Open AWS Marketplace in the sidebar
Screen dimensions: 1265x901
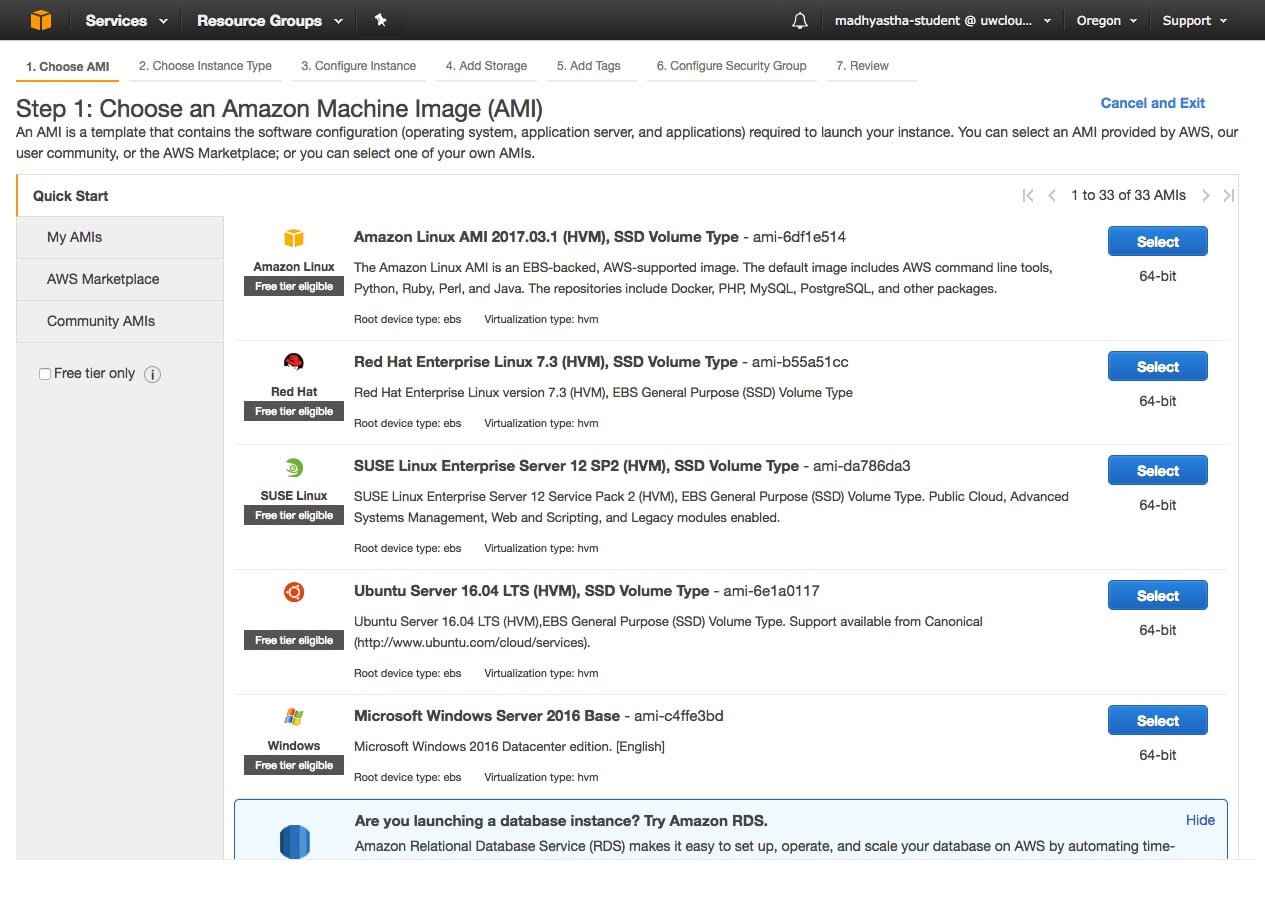click(102, 279)
